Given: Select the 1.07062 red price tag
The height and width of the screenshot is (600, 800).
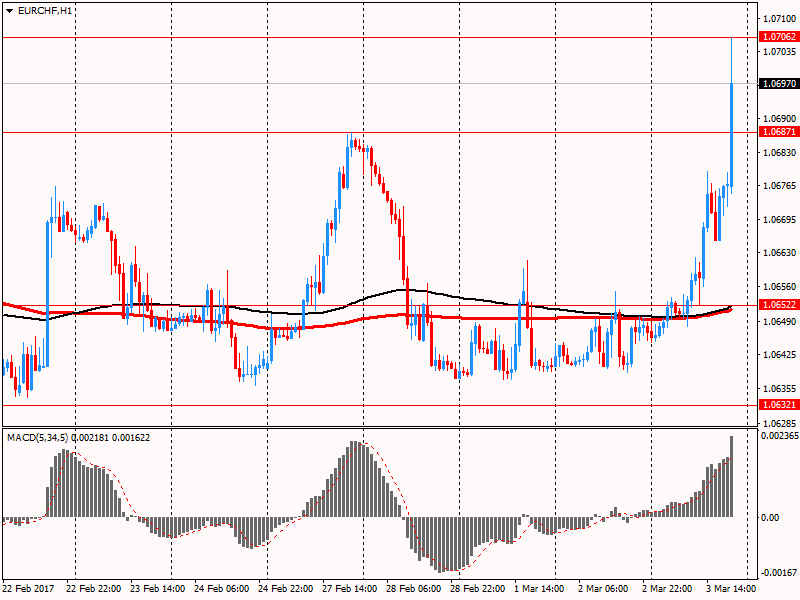Looking at the screenshot, I should 778,37.
